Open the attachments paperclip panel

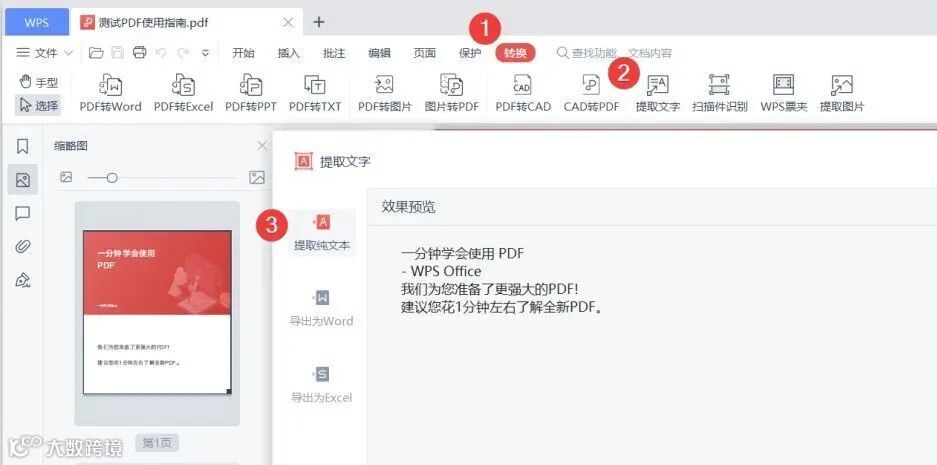(x=23, y=246)
